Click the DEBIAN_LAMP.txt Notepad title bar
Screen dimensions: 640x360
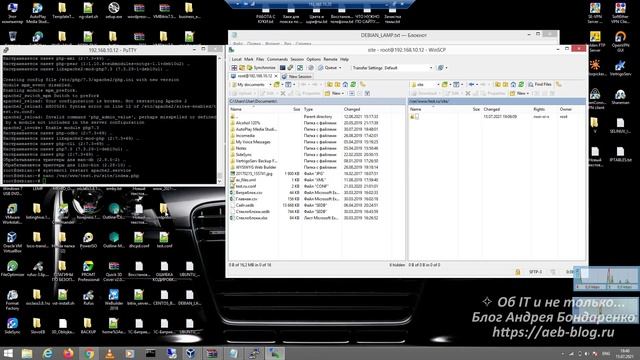tap(393, 35)
